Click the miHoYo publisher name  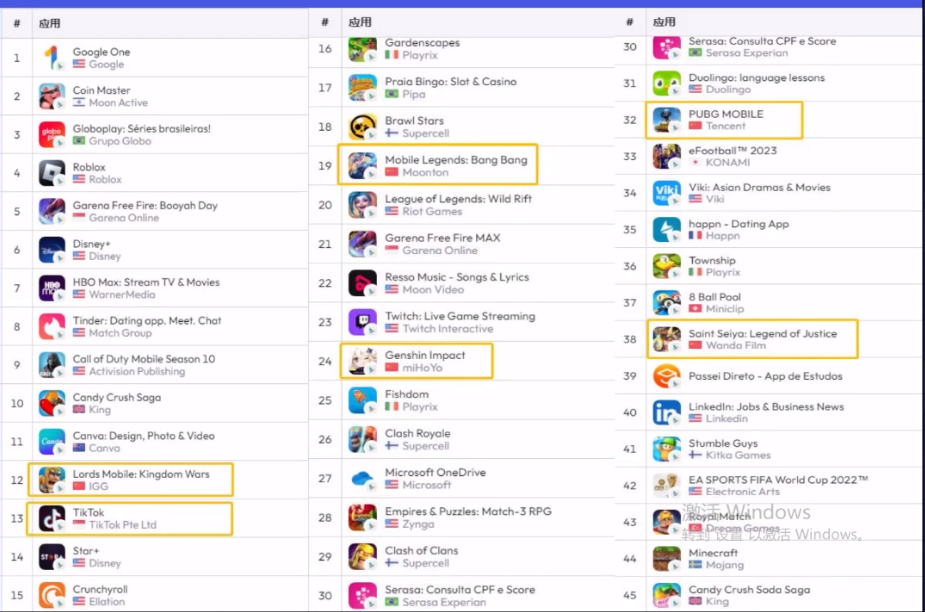click(x=422, y=368)
